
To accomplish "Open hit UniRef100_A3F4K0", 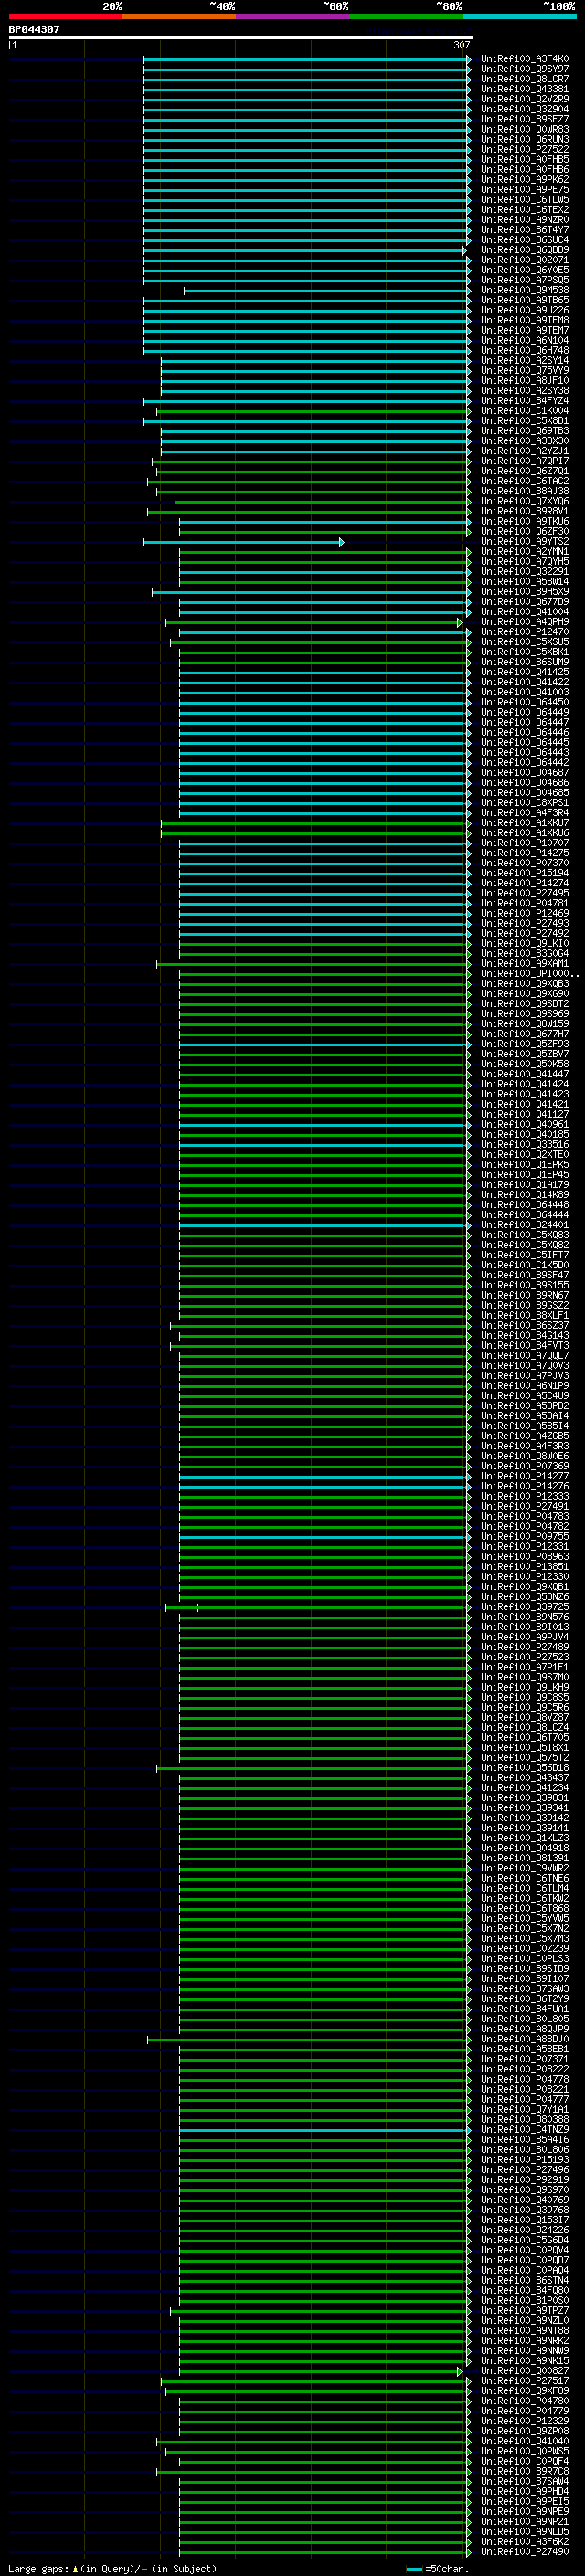I will tap(524, 59).
